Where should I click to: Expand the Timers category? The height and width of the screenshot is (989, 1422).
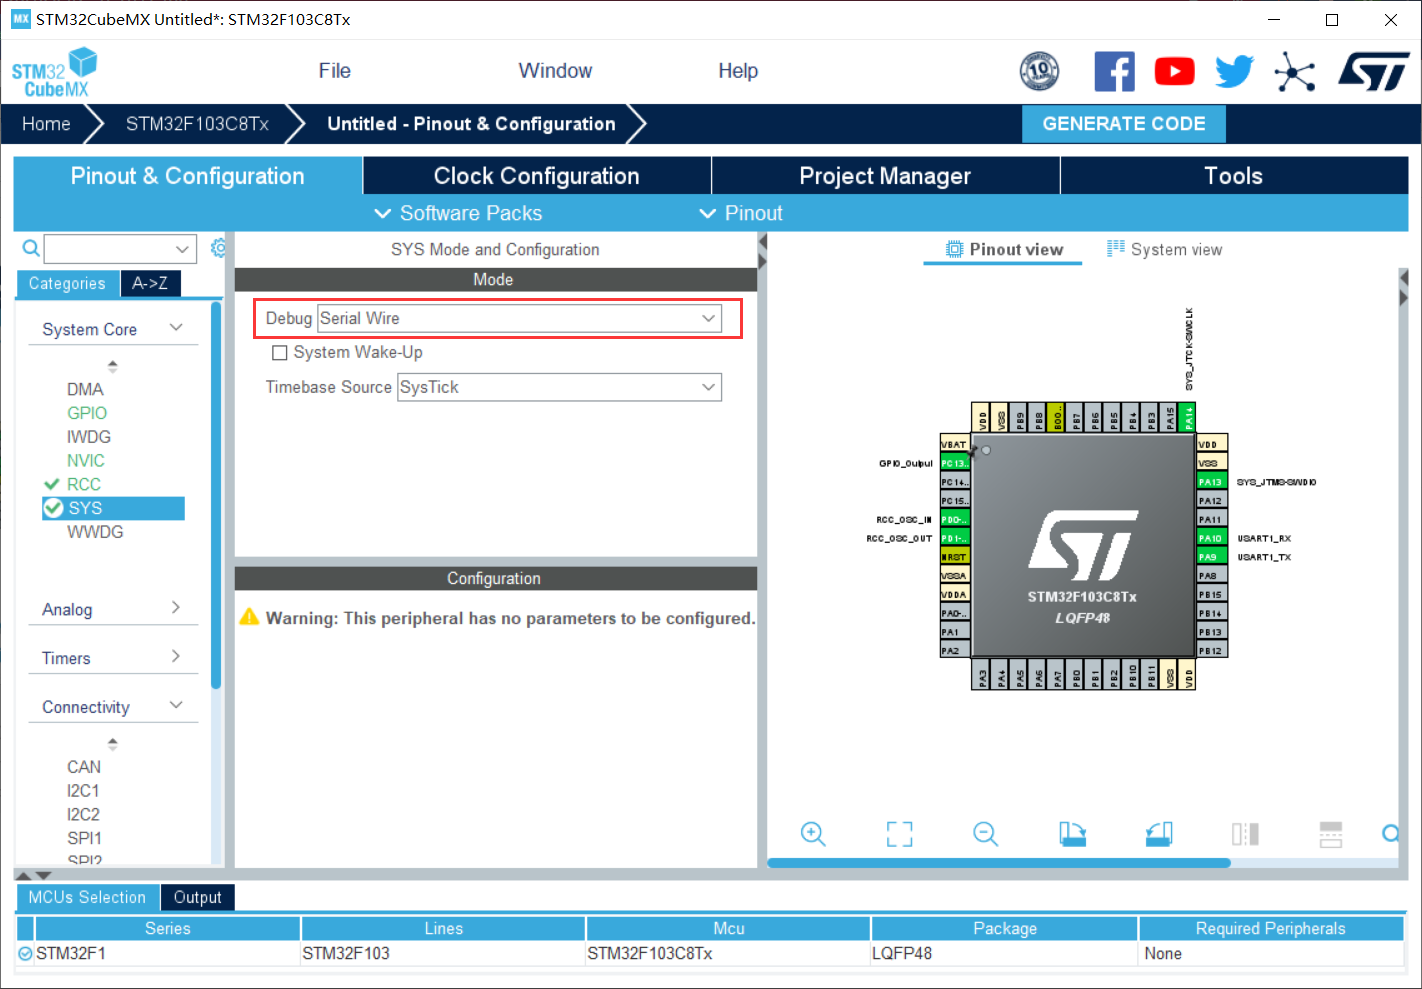pyautogui.click(x=176, y=657)
